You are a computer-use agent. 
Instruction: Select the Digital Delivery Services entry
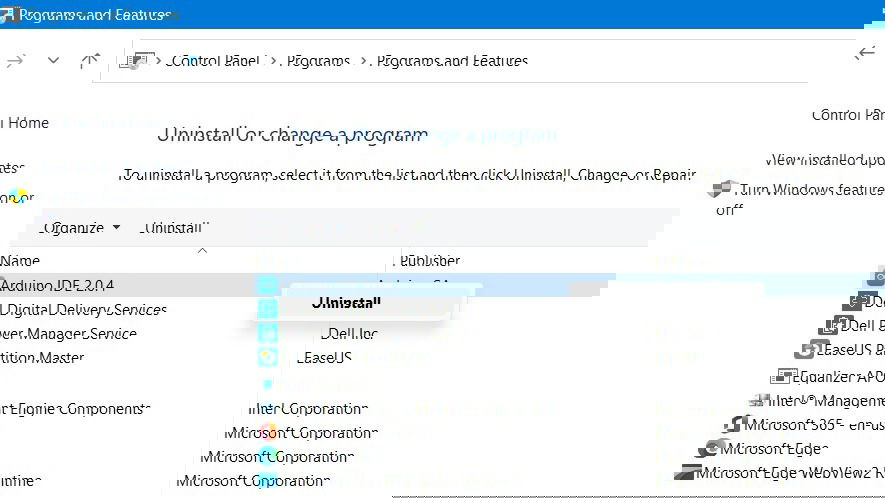point(84,309)
